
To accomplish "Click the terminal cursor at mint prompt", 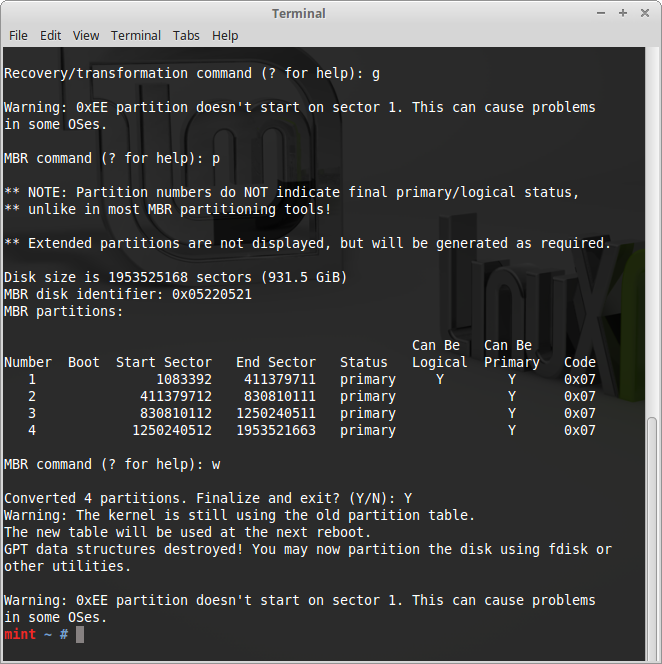I will pyautogui.click(x=80, y=634).
